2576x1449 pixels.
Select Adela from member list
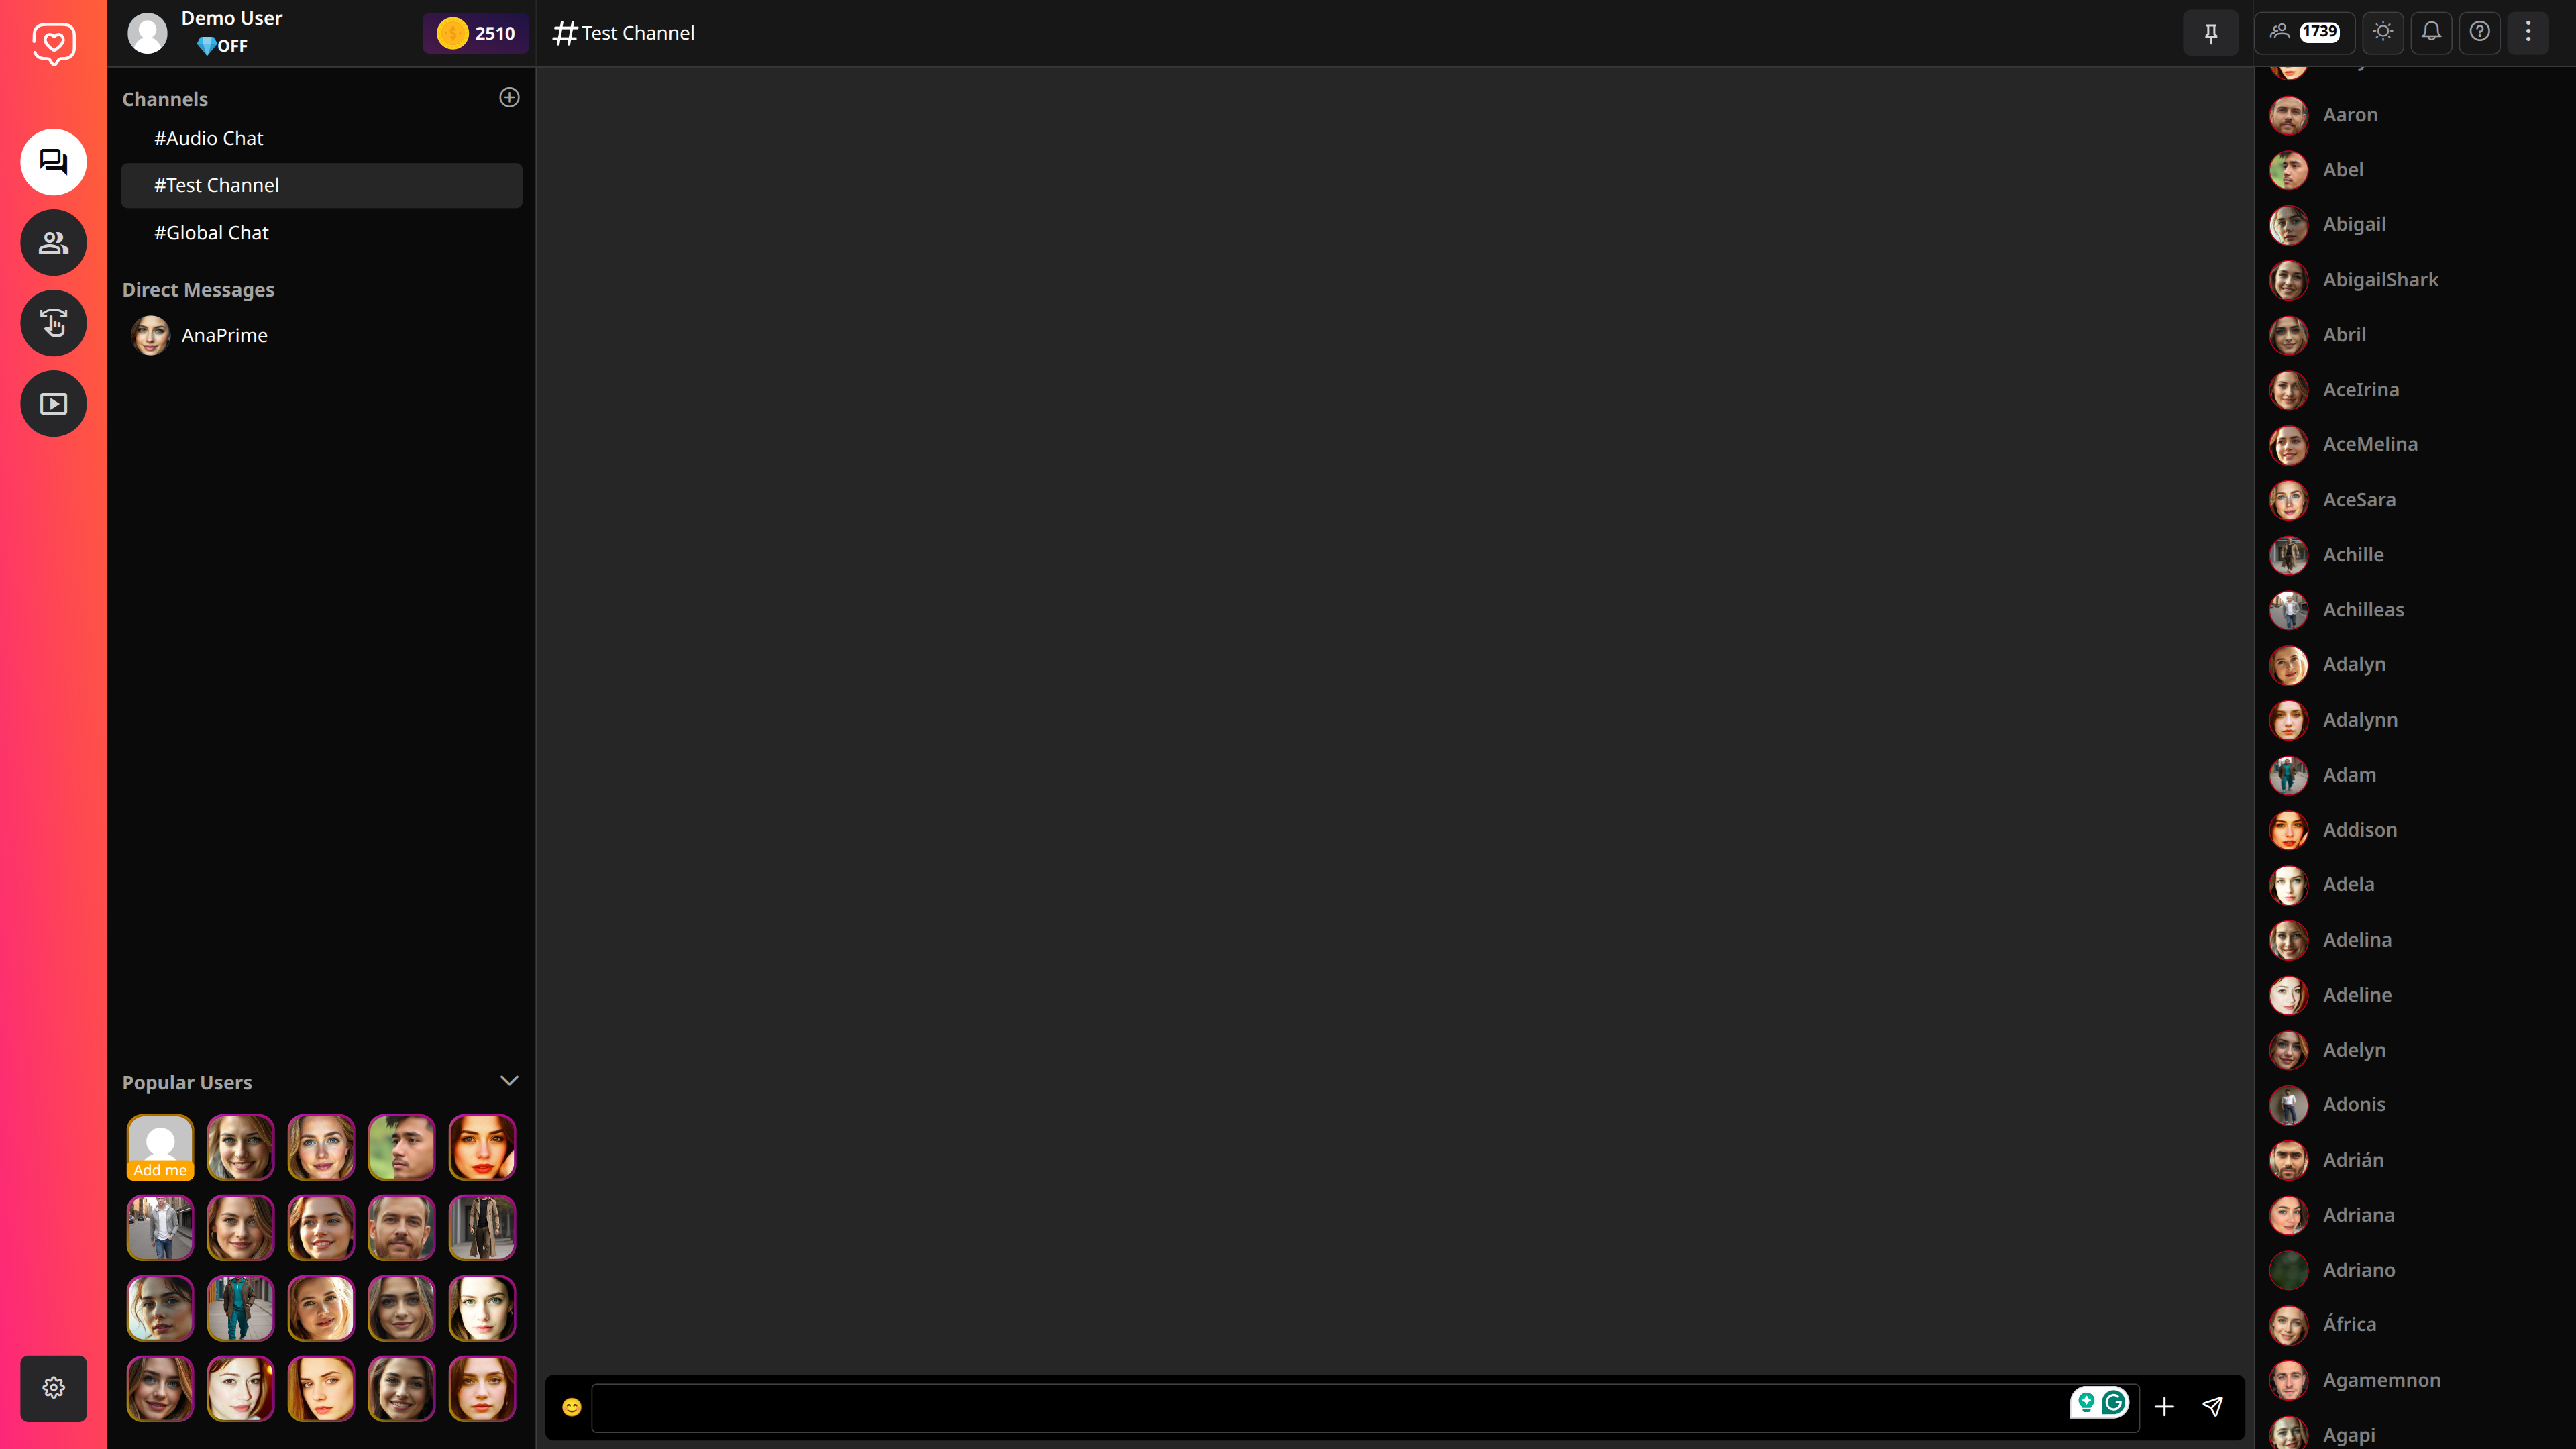[2414, 885]
